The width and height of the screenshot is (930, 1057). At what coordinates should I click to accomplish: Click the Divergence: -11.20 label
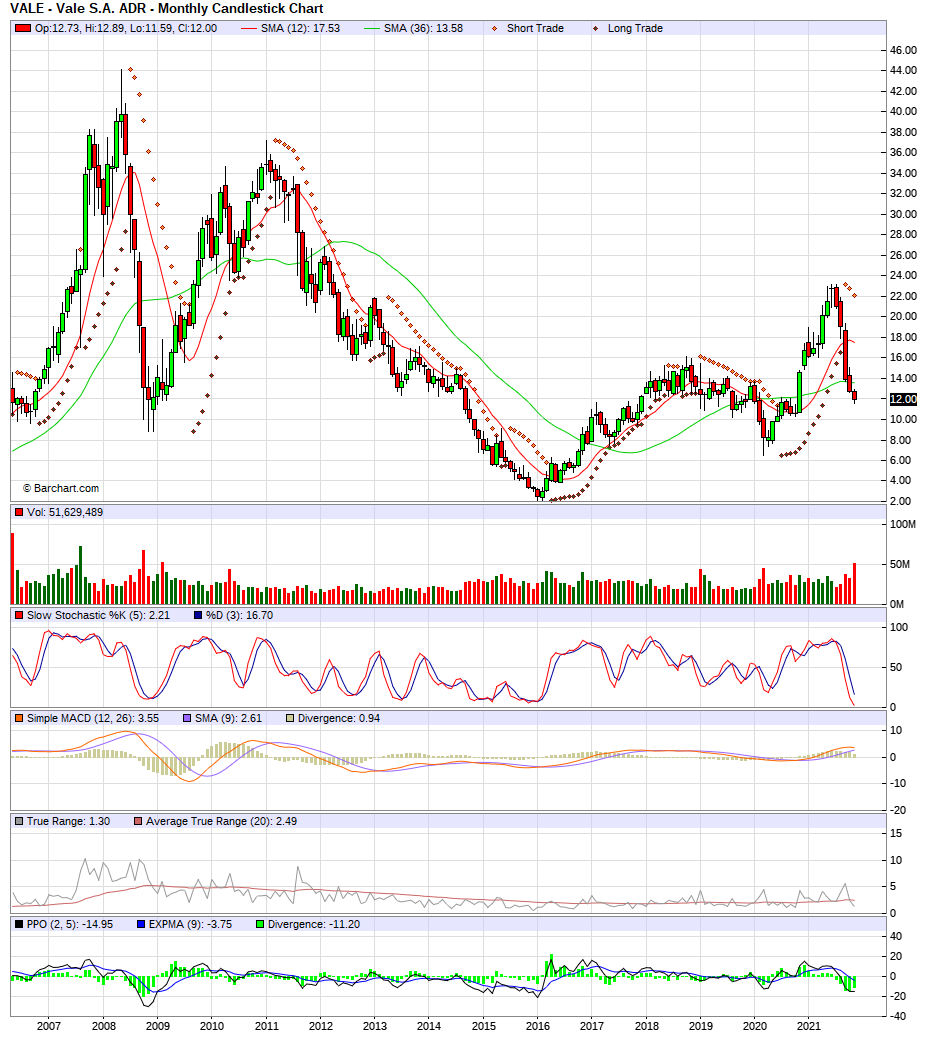[x=314, y=924]
